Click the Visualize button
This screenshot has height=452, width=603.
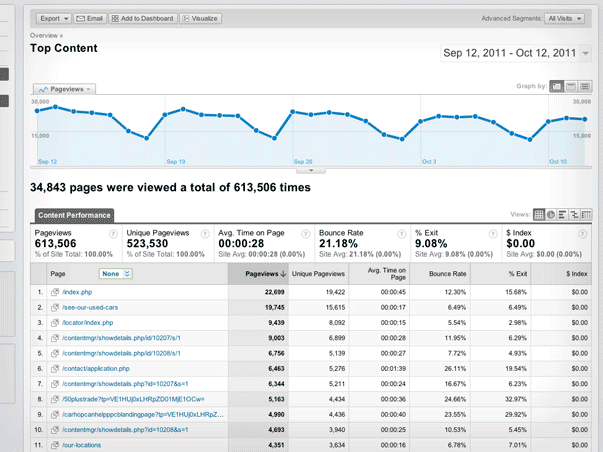[200, 18]
